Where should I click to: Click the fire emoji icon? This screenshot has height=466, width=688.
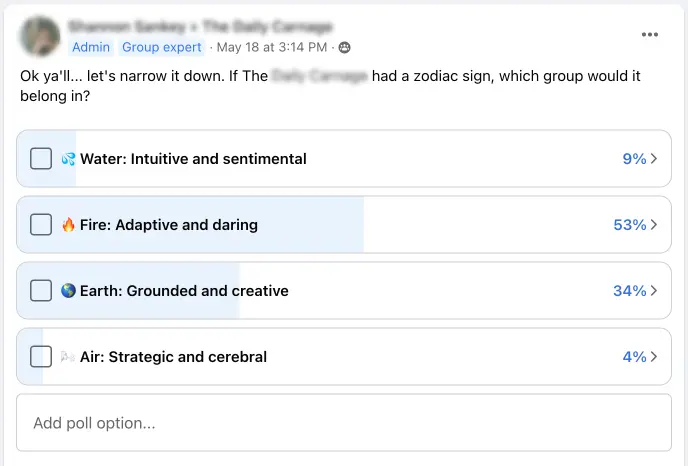point(68,225)
